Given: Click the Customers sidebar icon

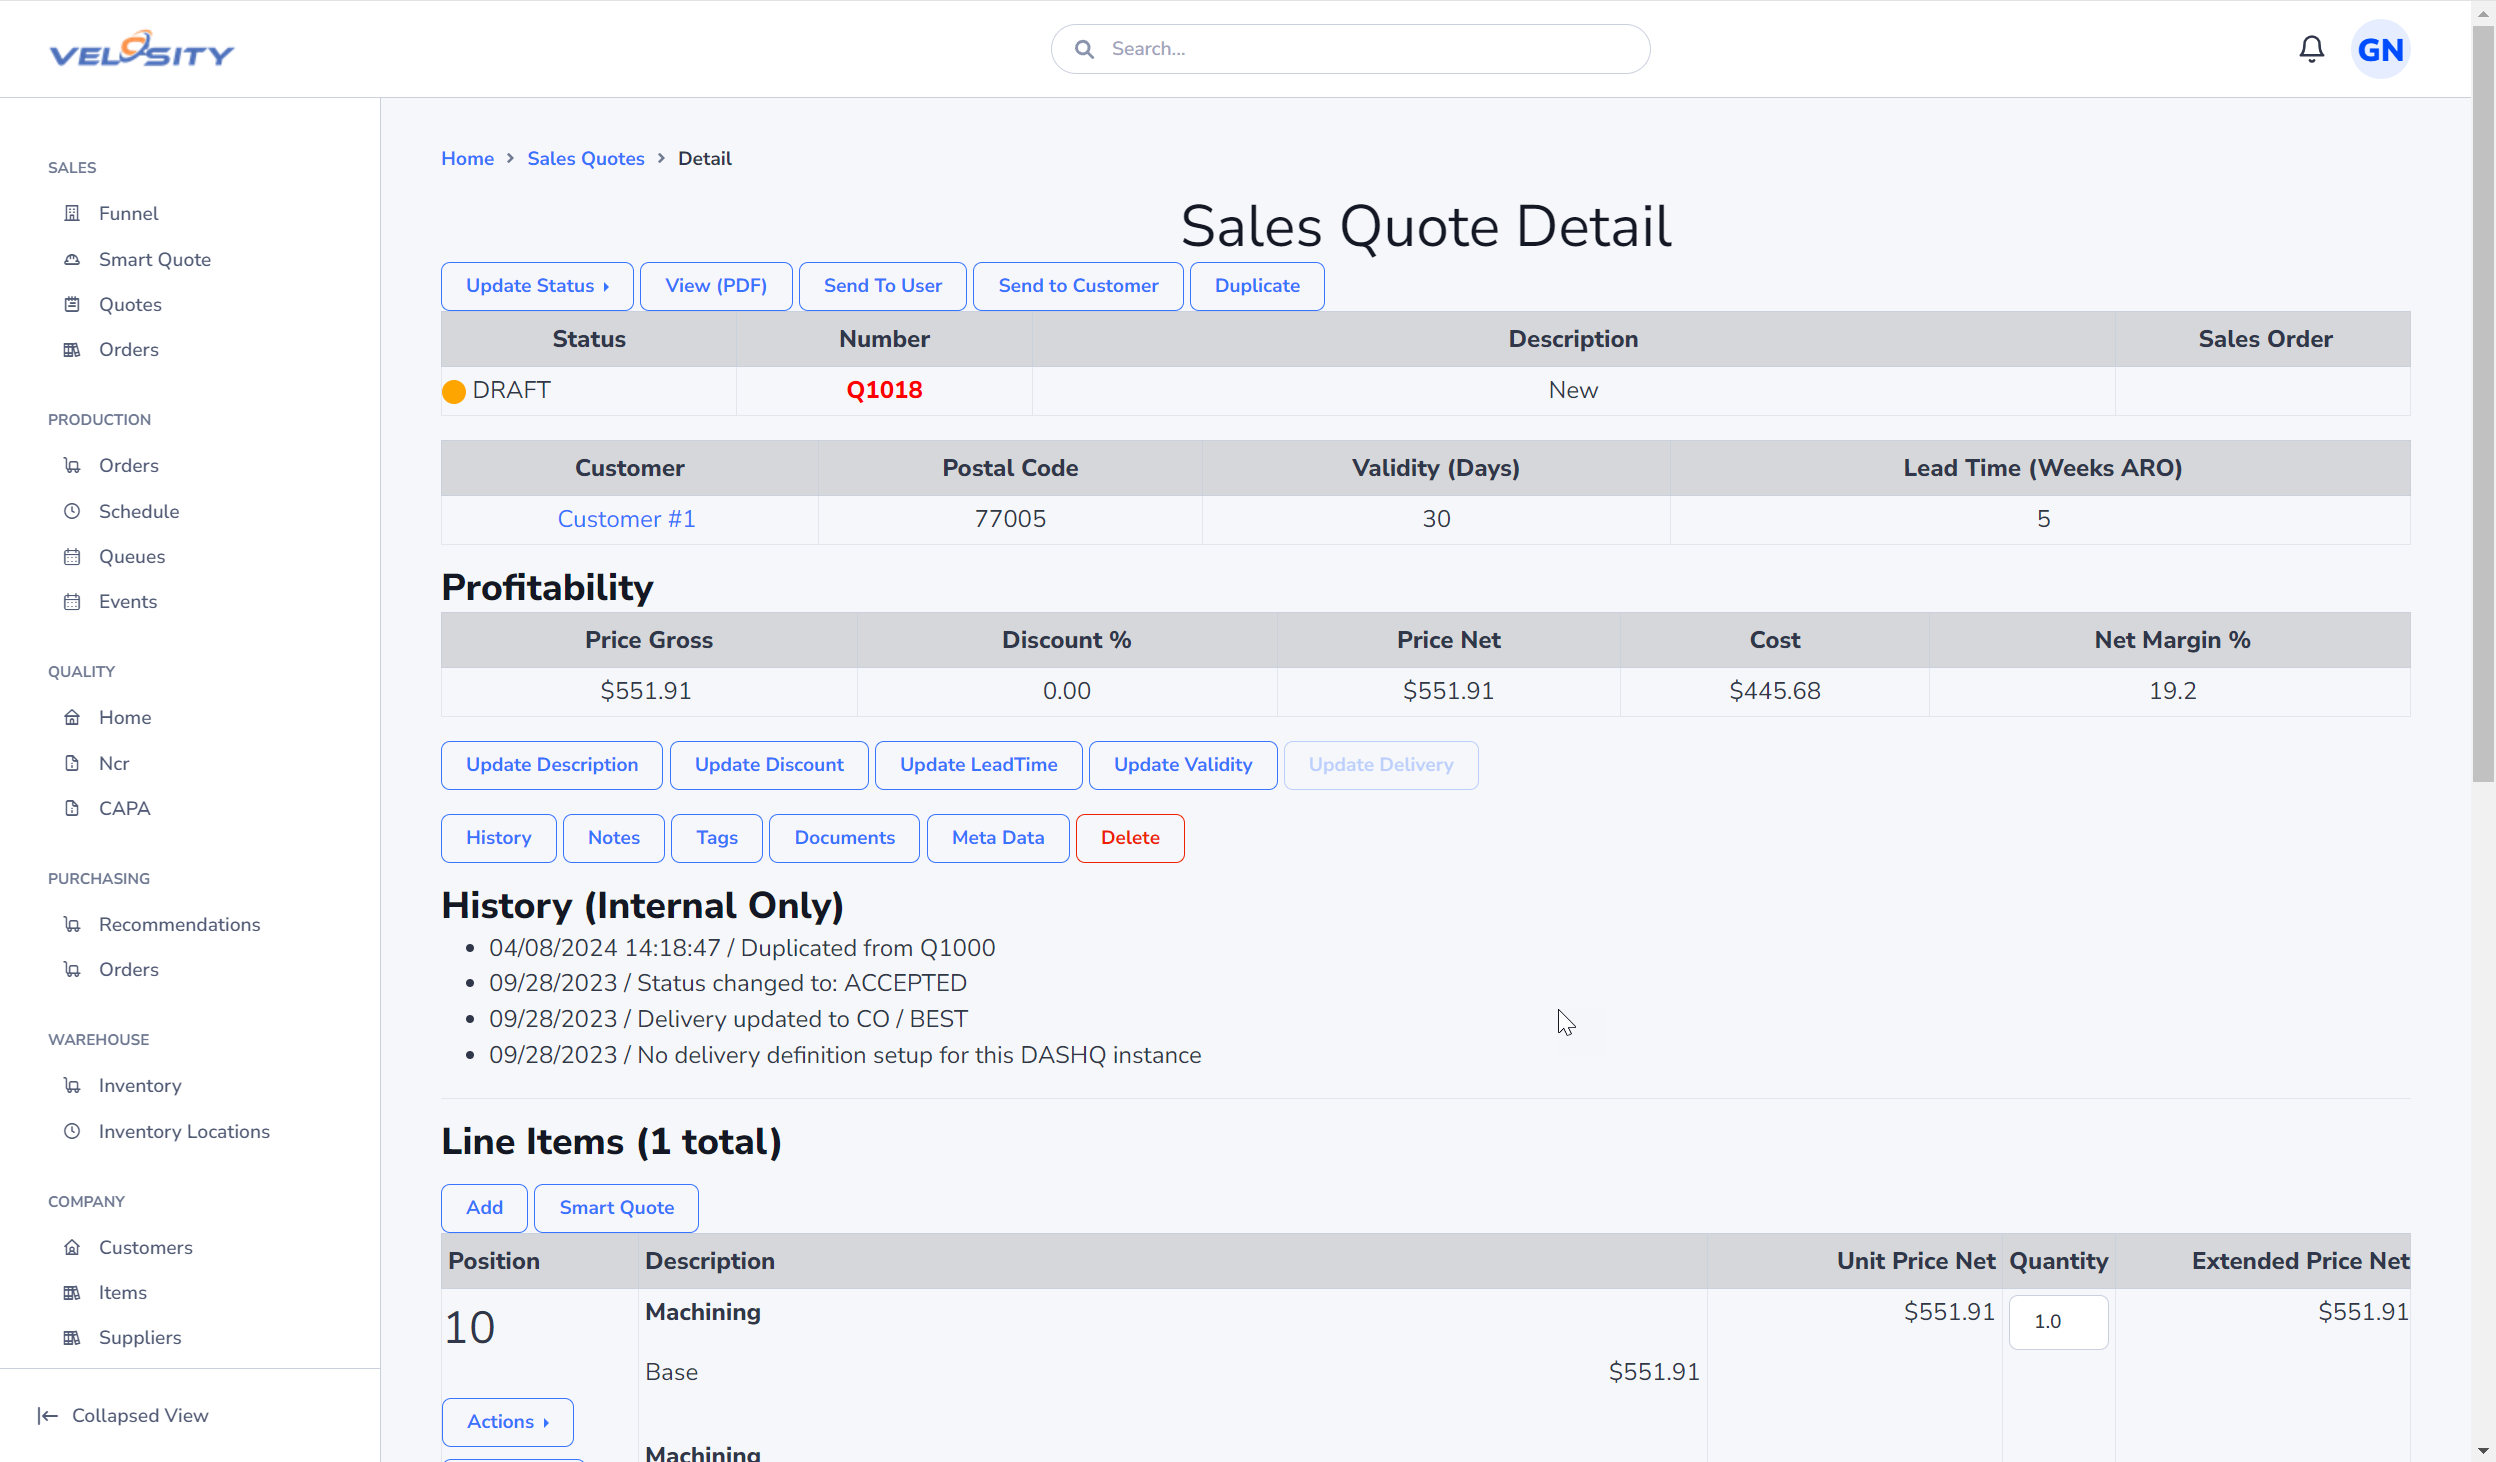Looking at the screenshot, I should (x=72, y=1247).
